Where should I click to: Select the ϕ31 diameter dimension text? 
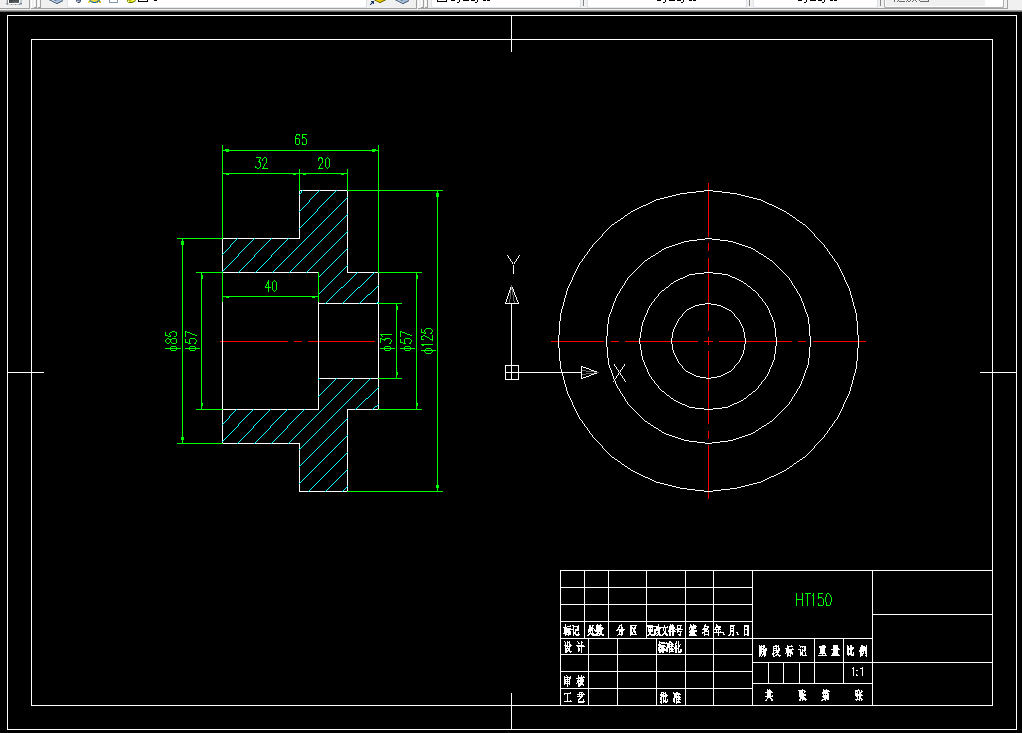tap(387, 342)
